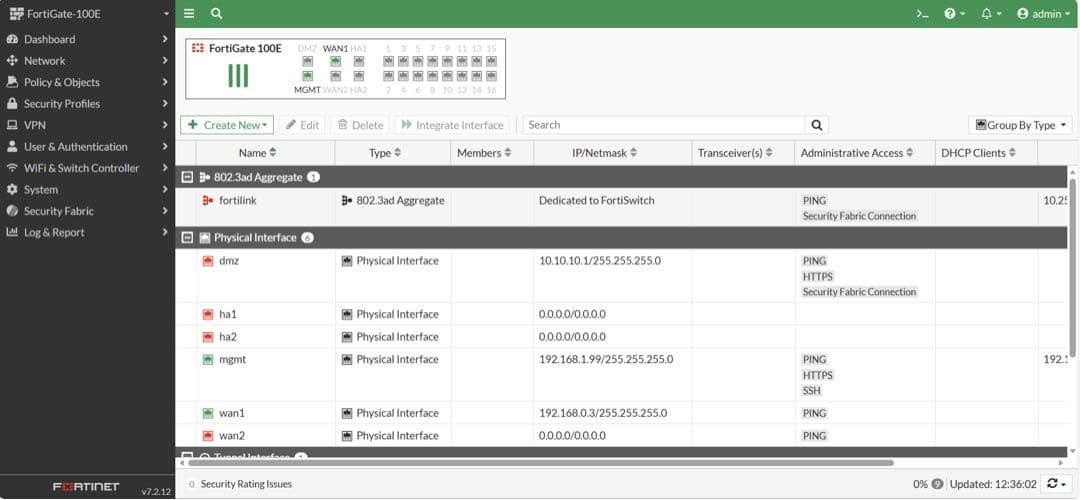The width and height of the screenshot is (1080, 500).
Task: Expand the Log & Report chevron arrow
Action: [165, 232]
